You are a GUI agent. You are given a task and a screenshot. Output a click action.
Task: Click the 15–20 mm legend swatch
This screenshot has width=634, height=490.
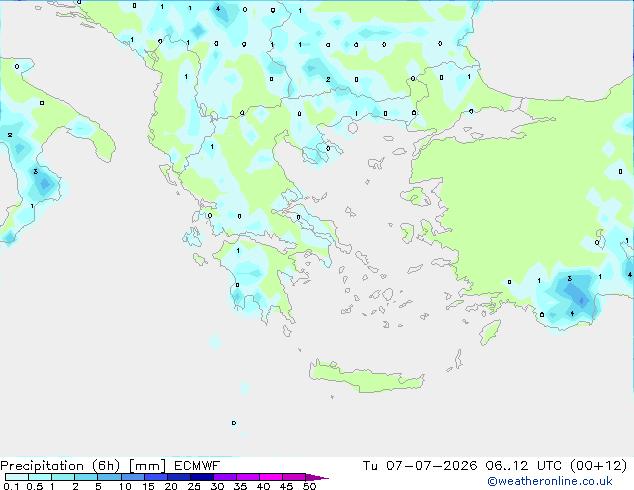(x=155, y=477)
